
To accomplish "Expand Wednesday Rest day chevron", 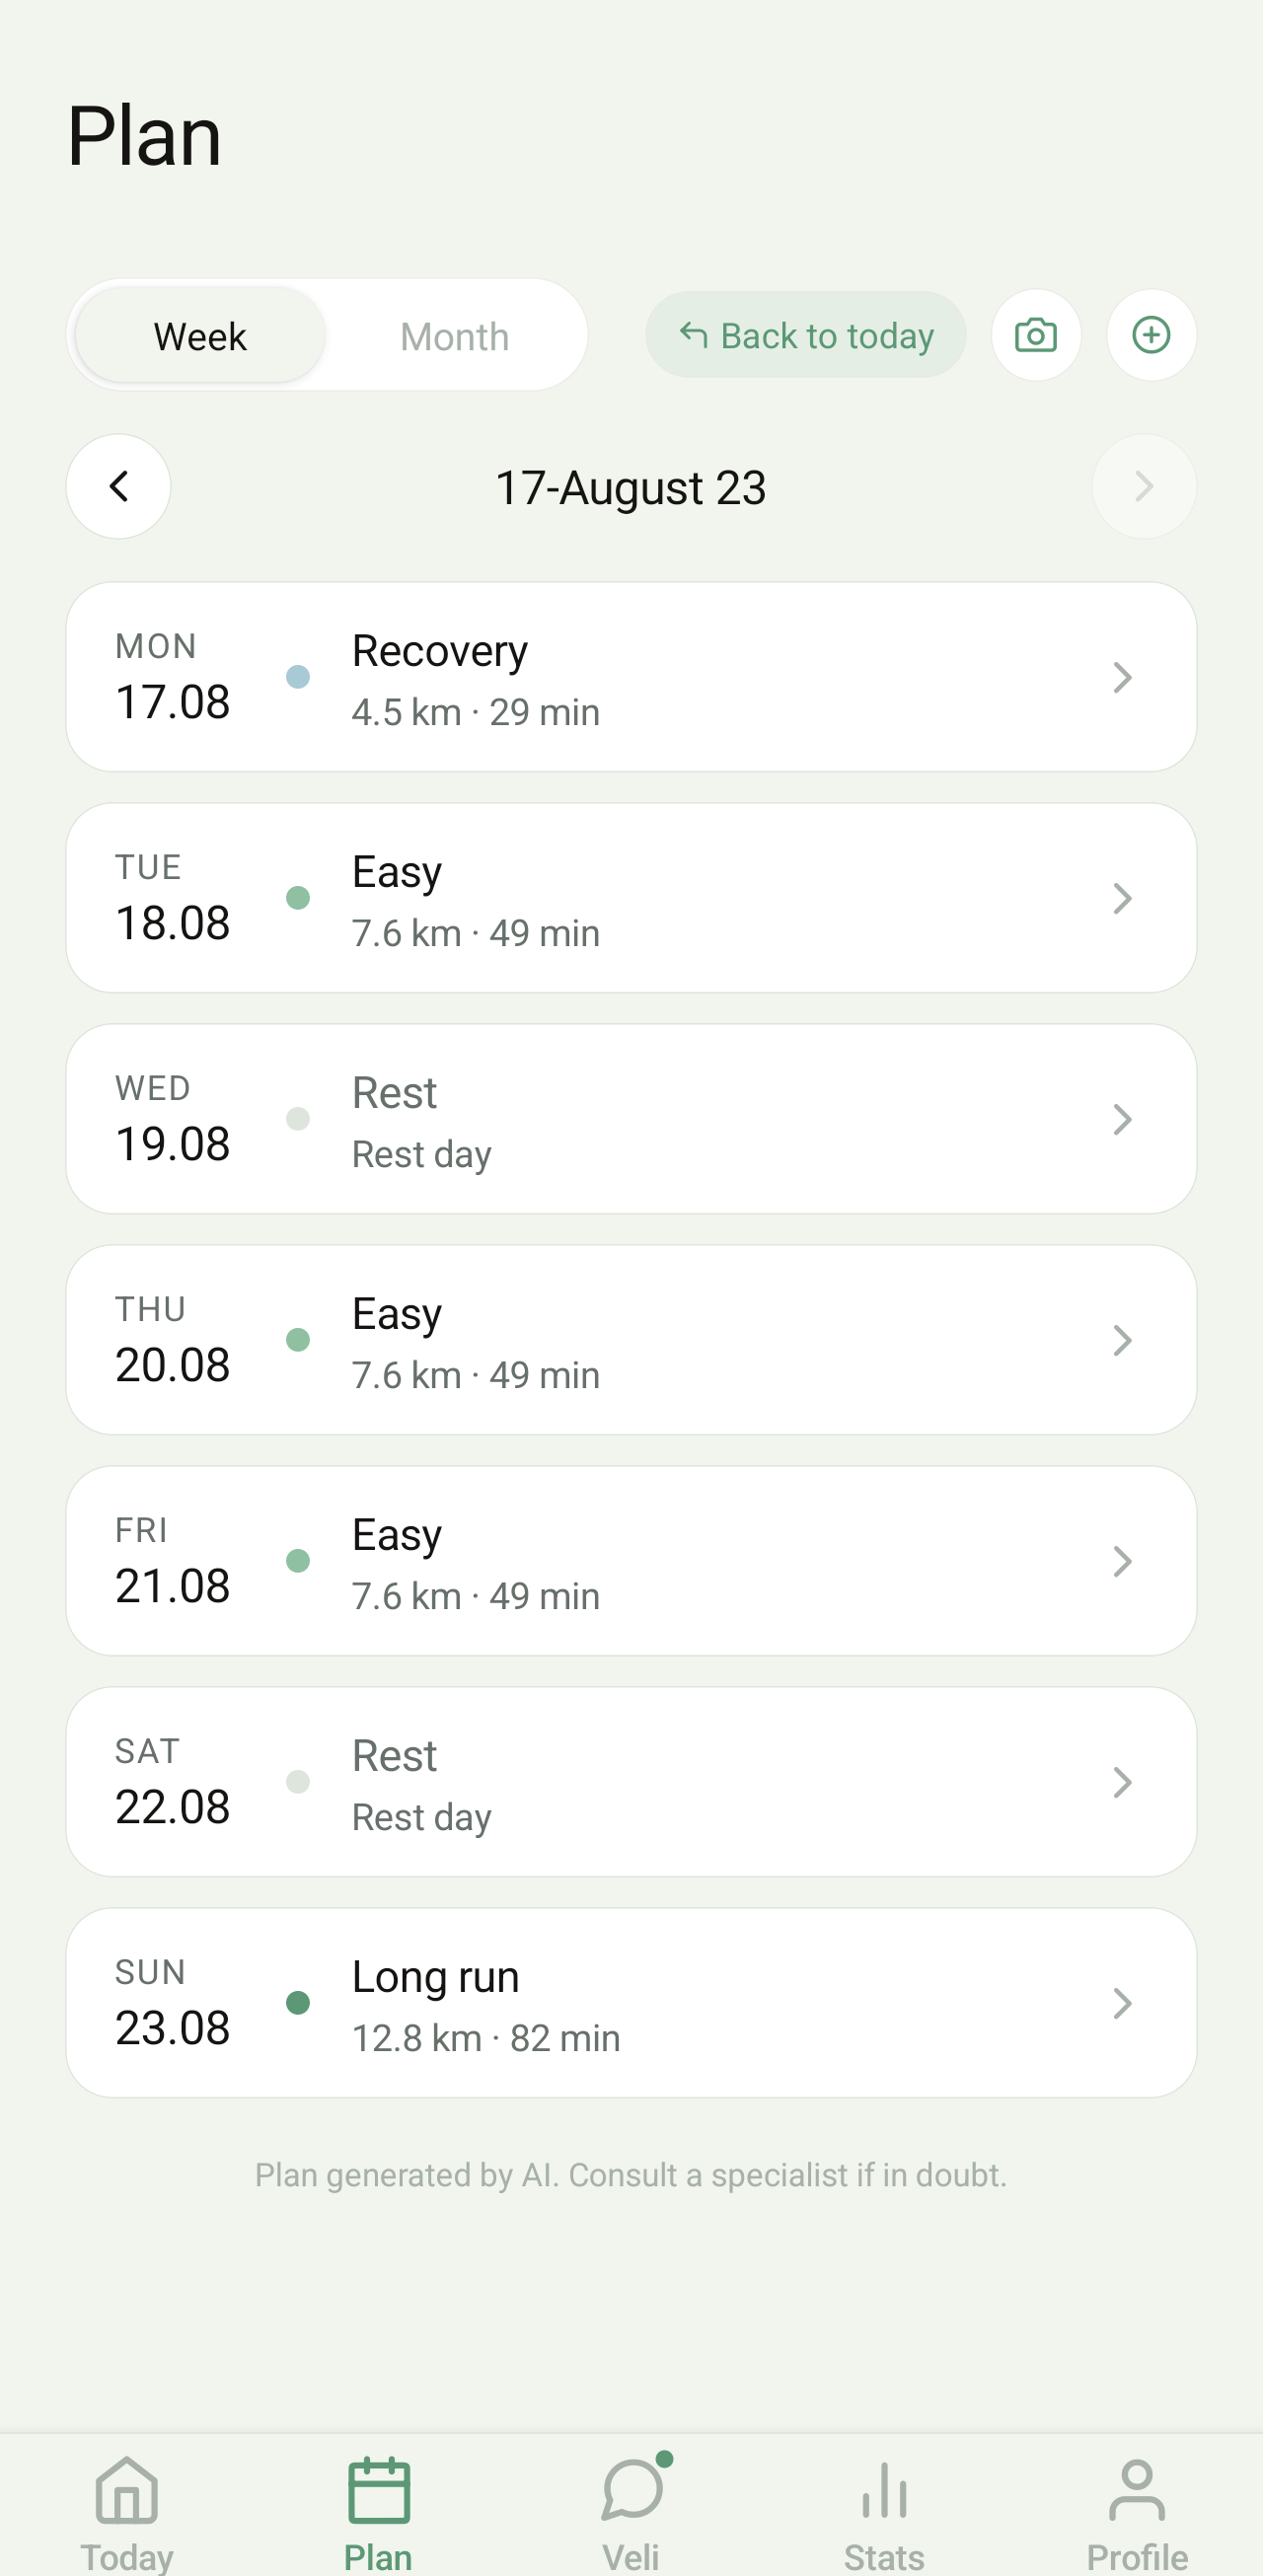I will pos(1122,1119).
